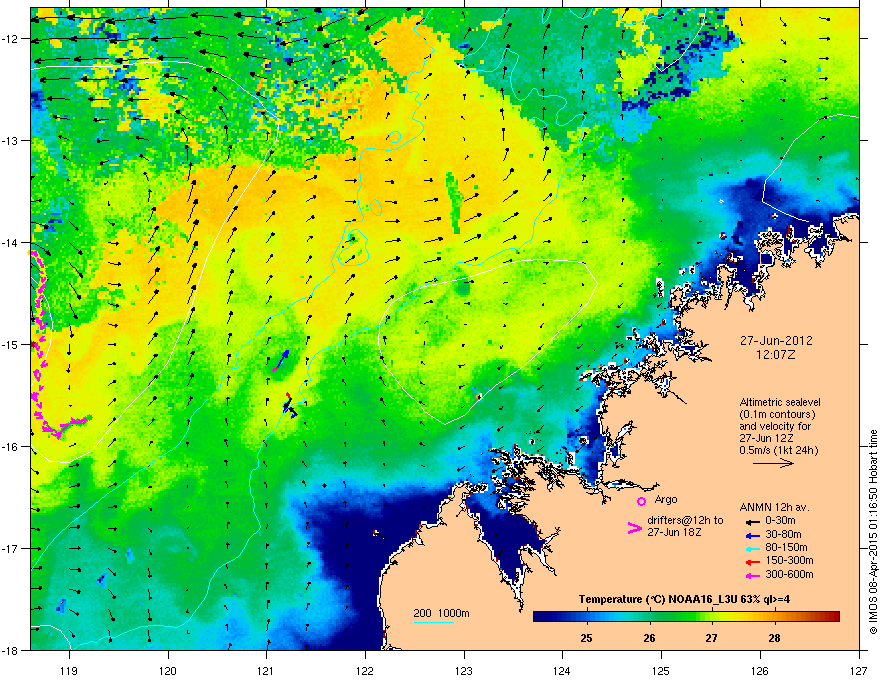
Task: Click the '300-600m' depth label
Action: pos(789,575)
